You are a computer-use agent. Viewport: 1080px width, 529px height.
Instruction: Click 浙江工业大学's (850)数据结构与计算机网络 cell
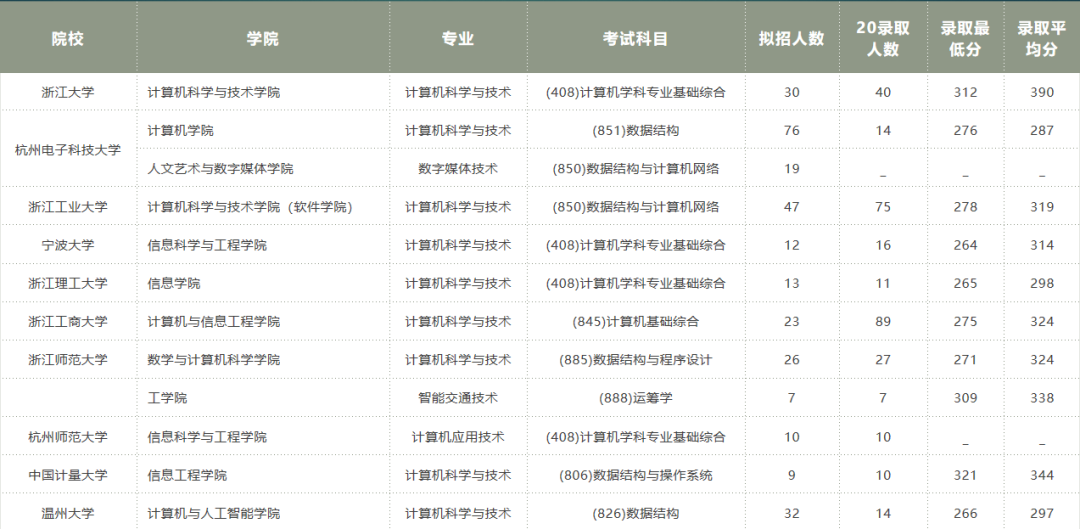point(636,207)
